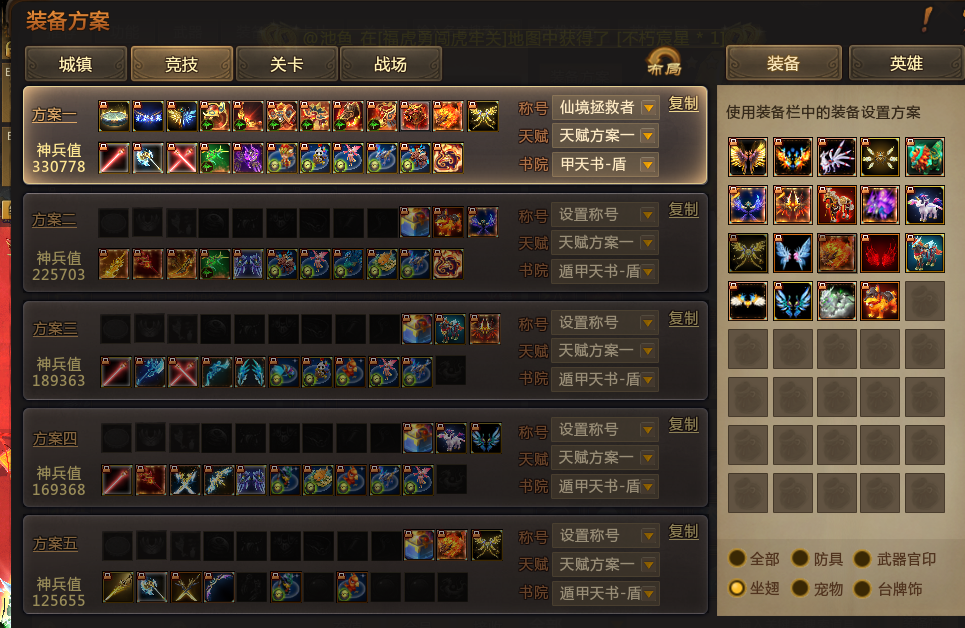The width and height of the screenshot is (965, 628).
Task: Click 复制 link for 方案二
Action: tap(684, 209)
